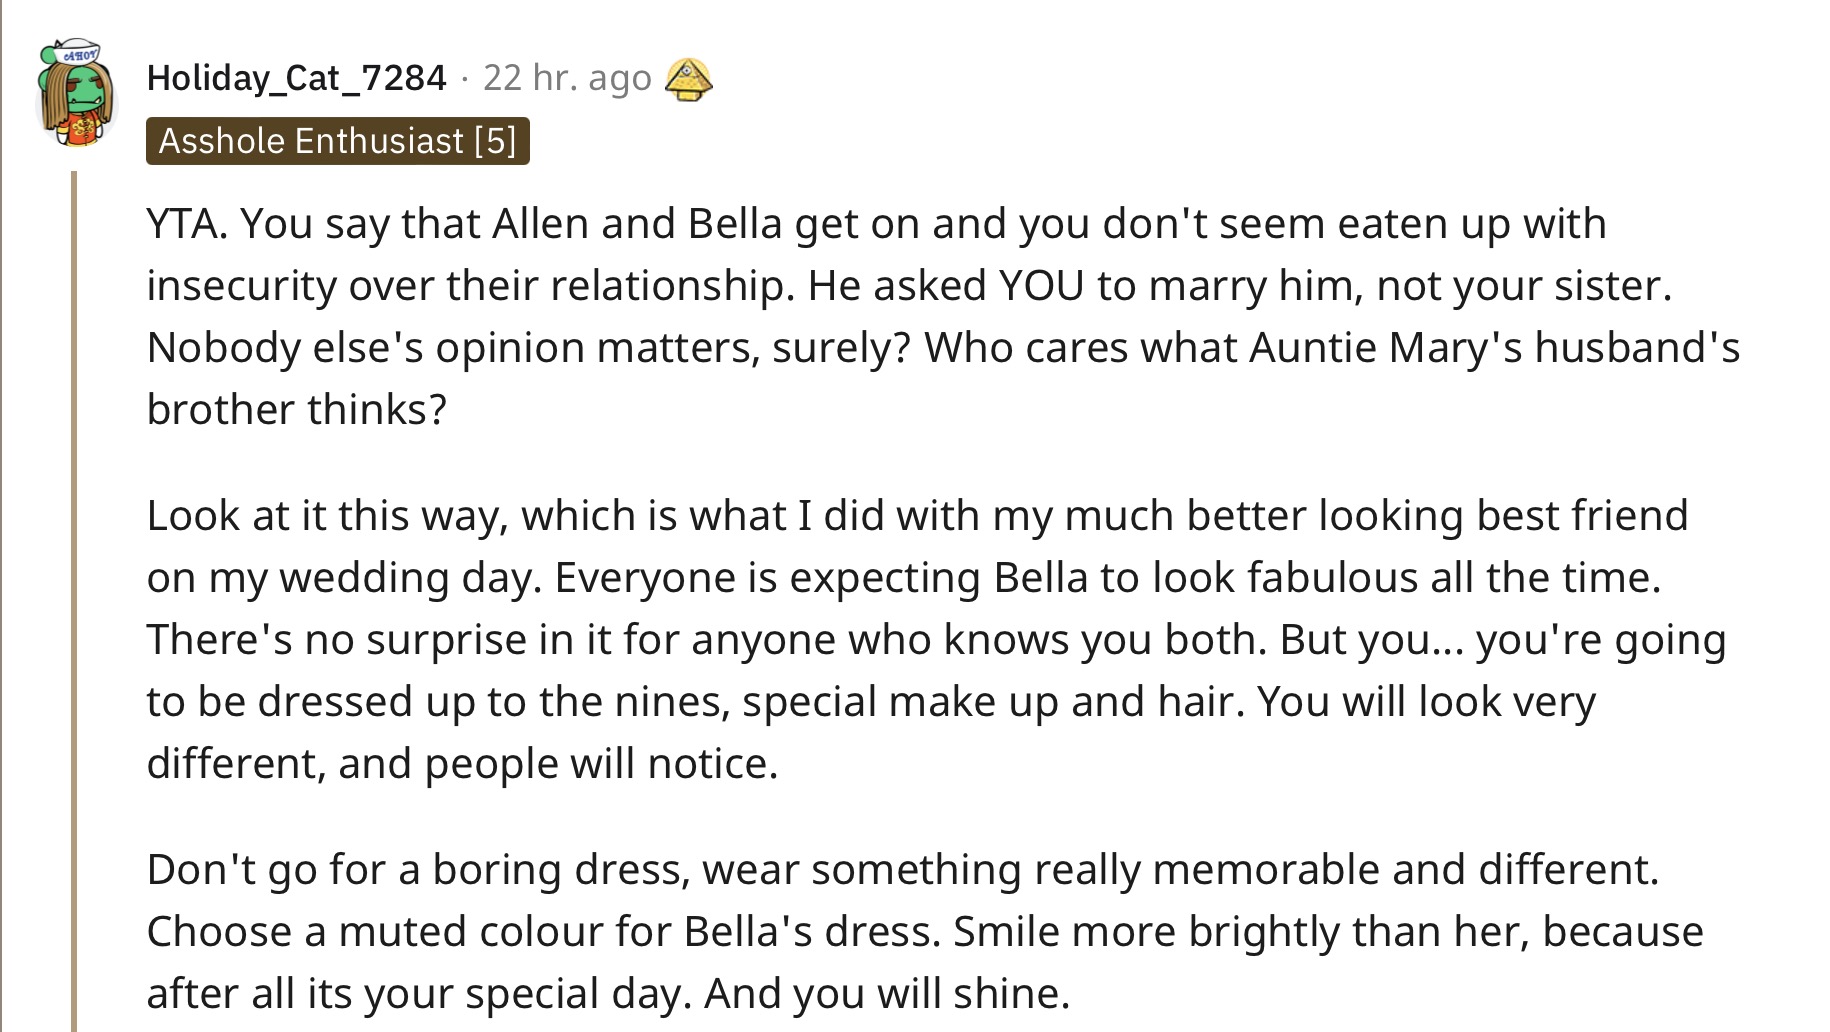
Task: Open the Holiday_Cat_7284 username profile link
Action: [x=296, y=78]
